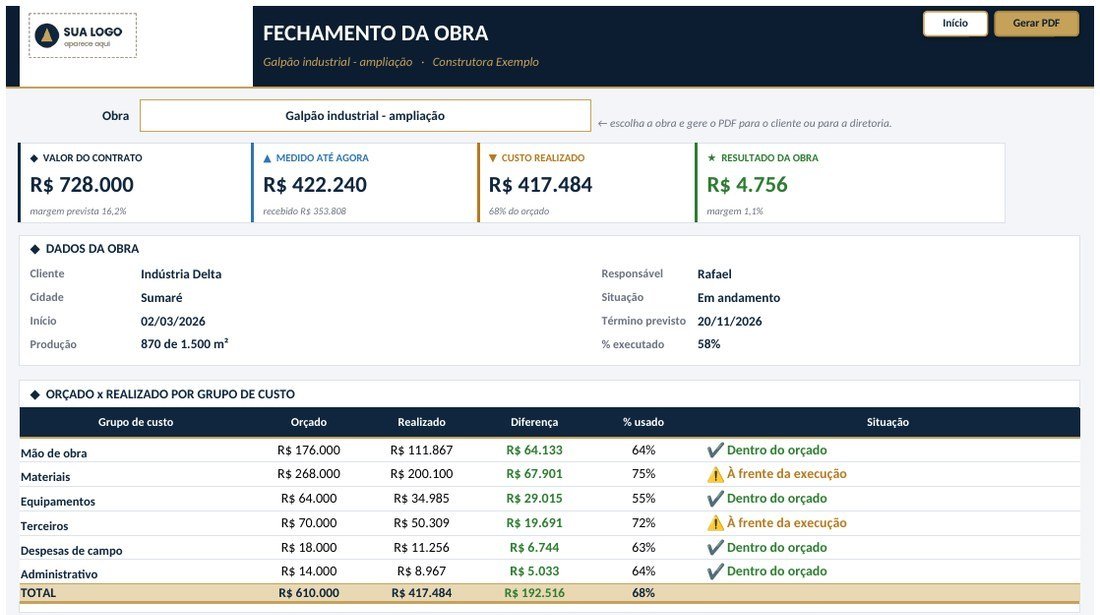Click the Diferença column header
The width and height of the screenshot is (1100, 615).
[535, 422]
